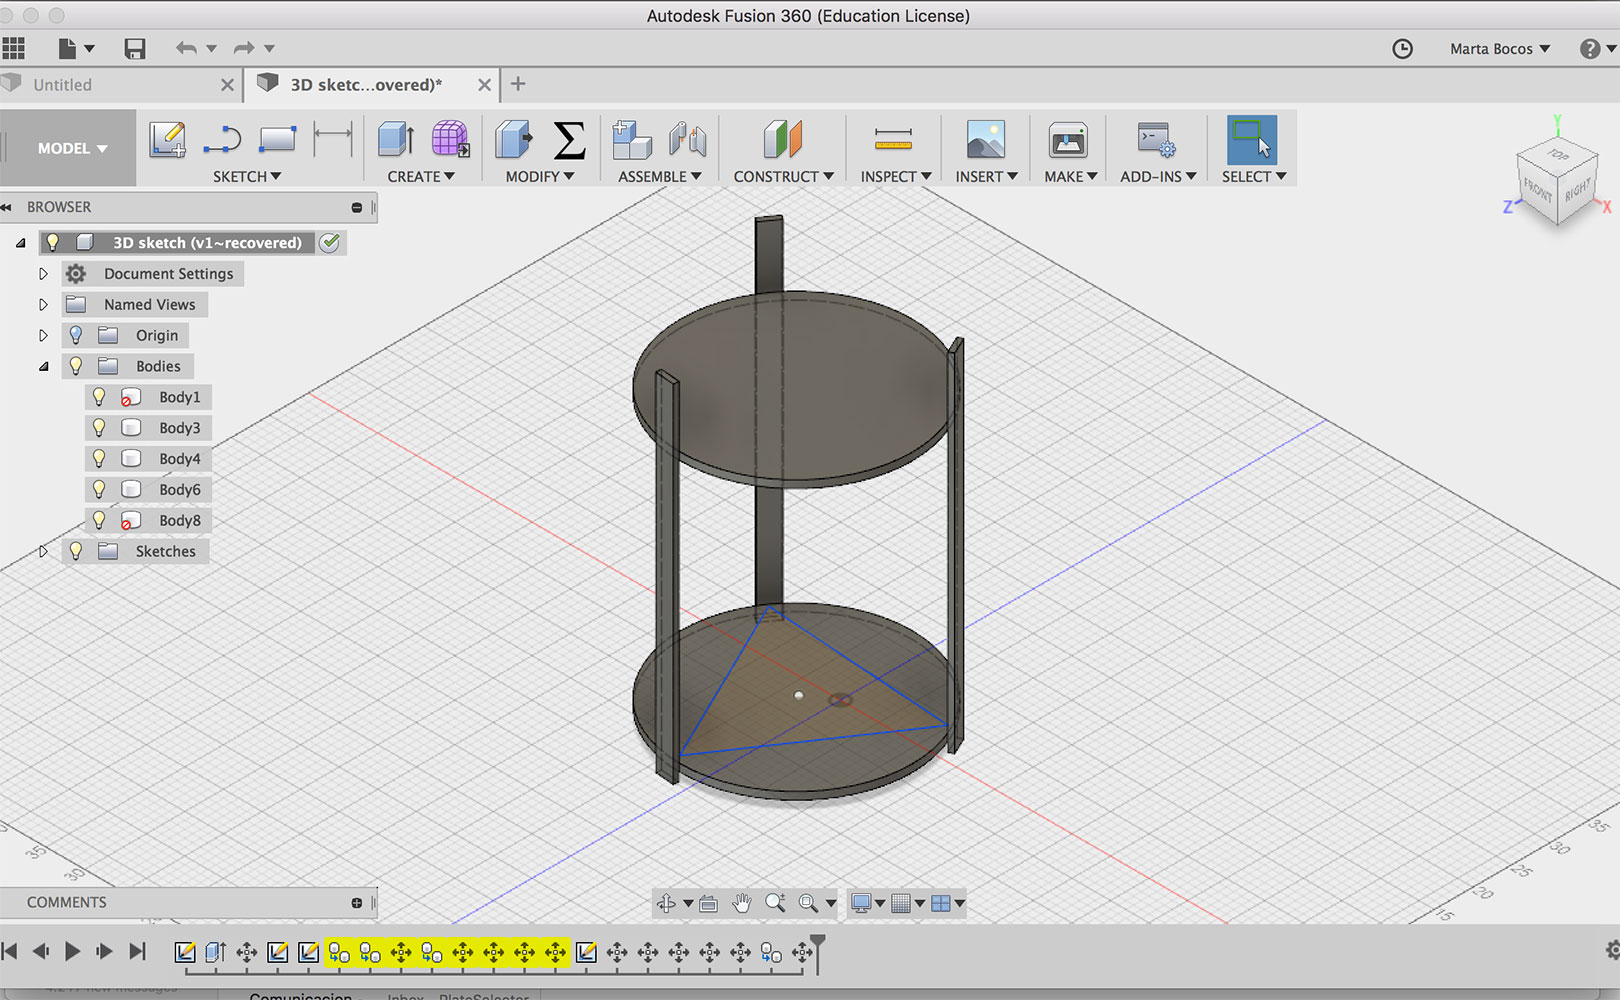The image size is (1620, 1000).
Task: Collapse the BROWSER panel arrows
Action: point(6,207)
